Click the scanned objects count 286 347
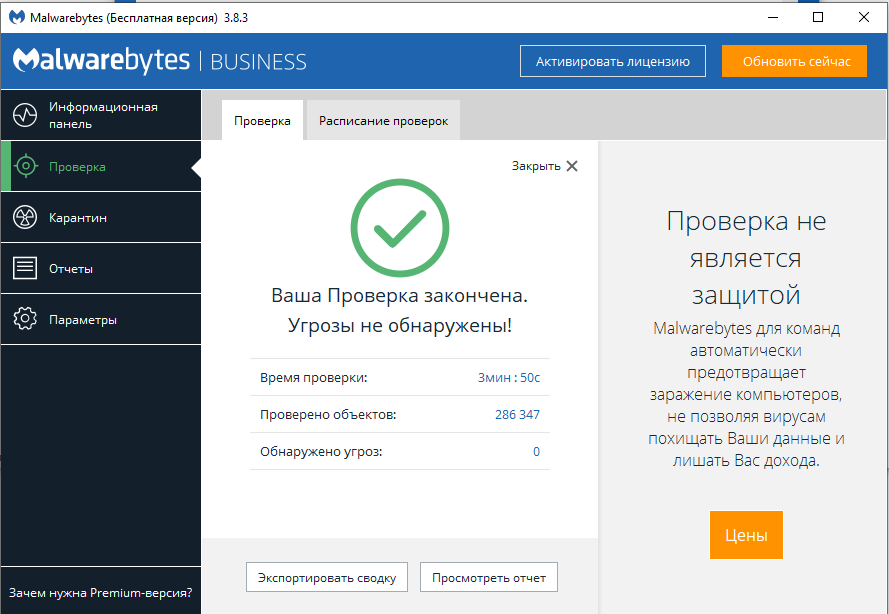This screenshot has height=614, width=889. click(x=517, y=414)
